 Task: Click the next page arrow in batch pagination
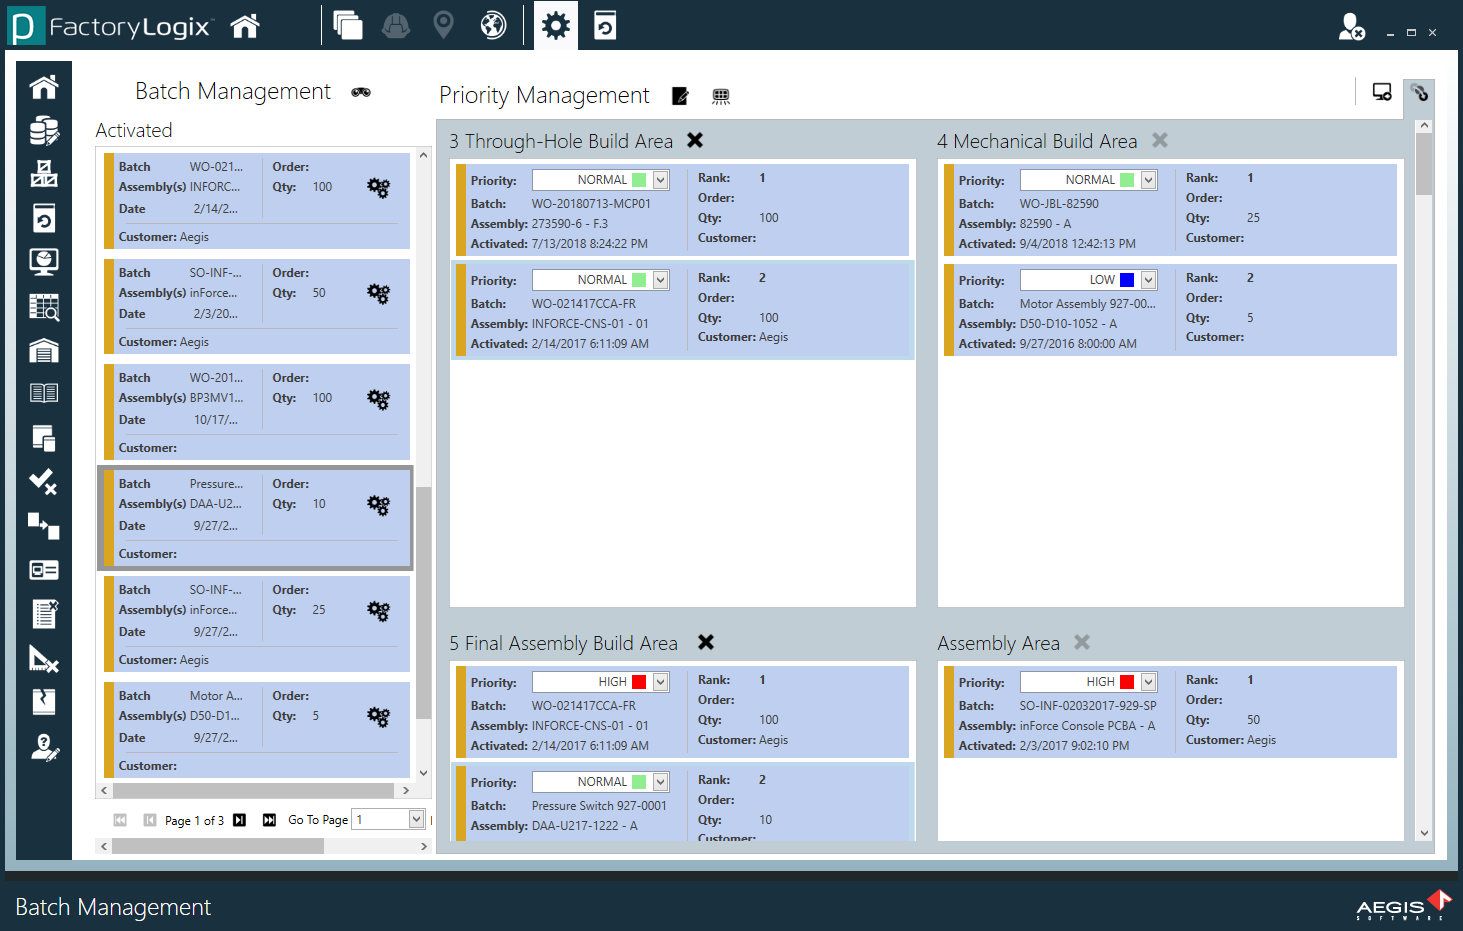[238, 819]
